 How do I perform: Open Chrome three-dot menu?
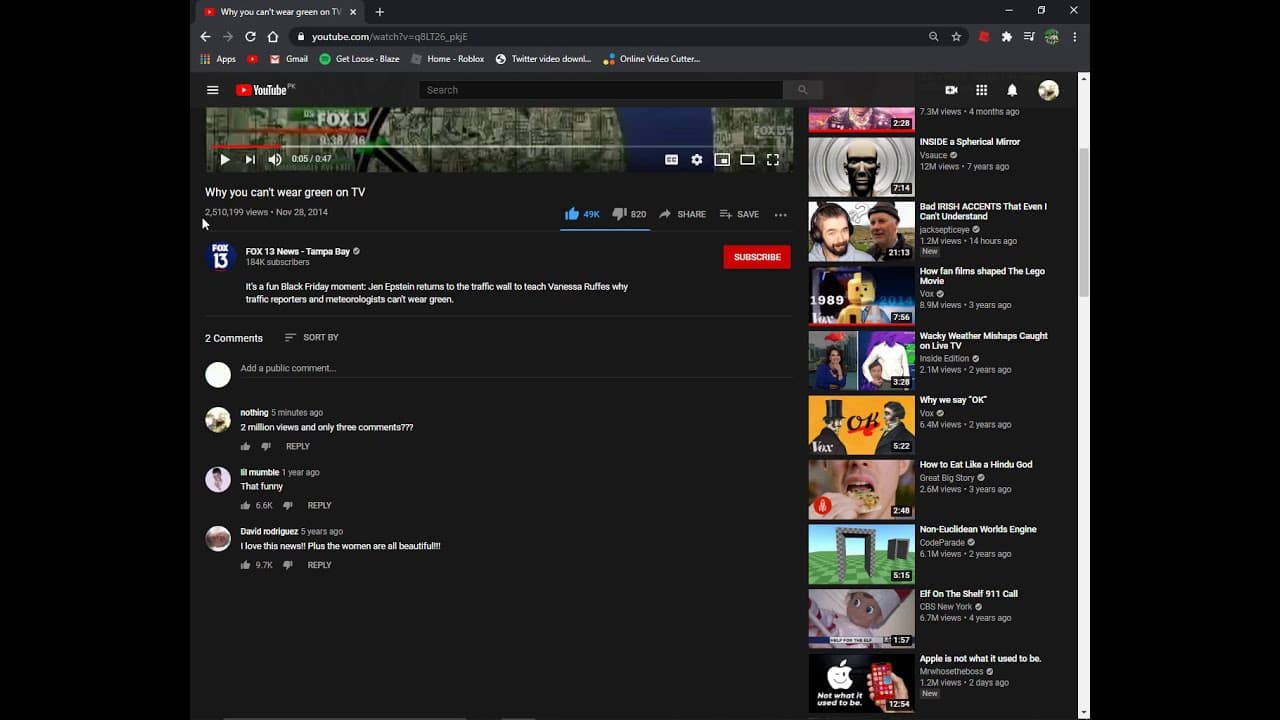pos(1074,36)
